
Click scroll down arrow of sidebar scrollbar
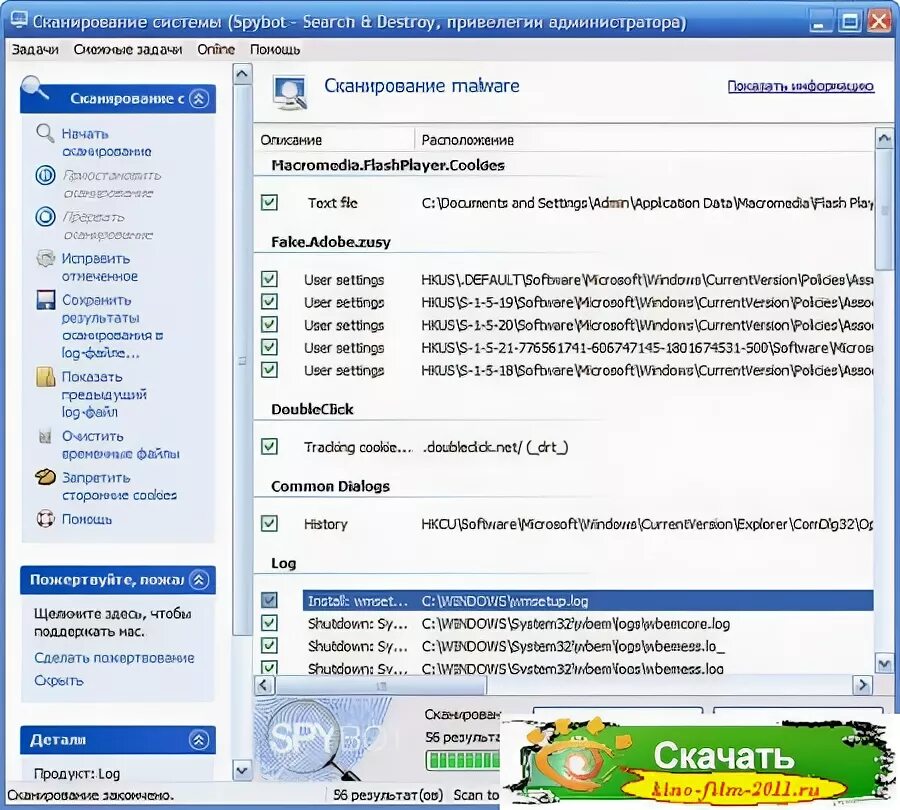[242, 770]
